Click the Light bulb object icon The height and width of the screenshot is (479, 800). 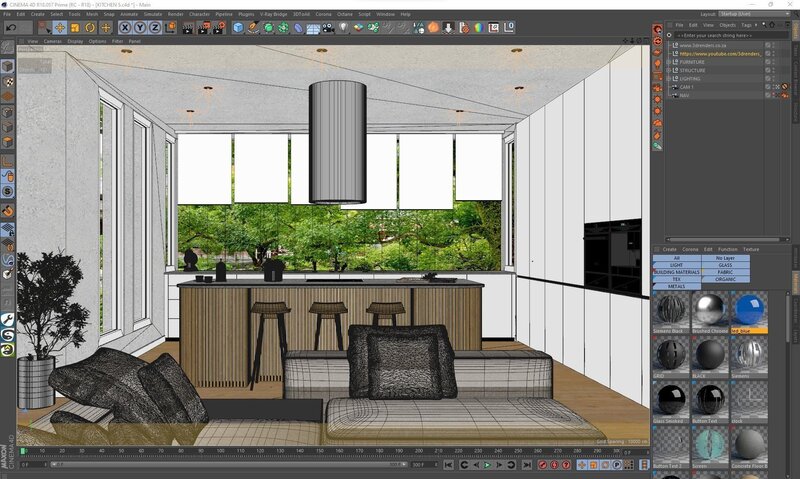pyautogui.click(x=343, y=27)
